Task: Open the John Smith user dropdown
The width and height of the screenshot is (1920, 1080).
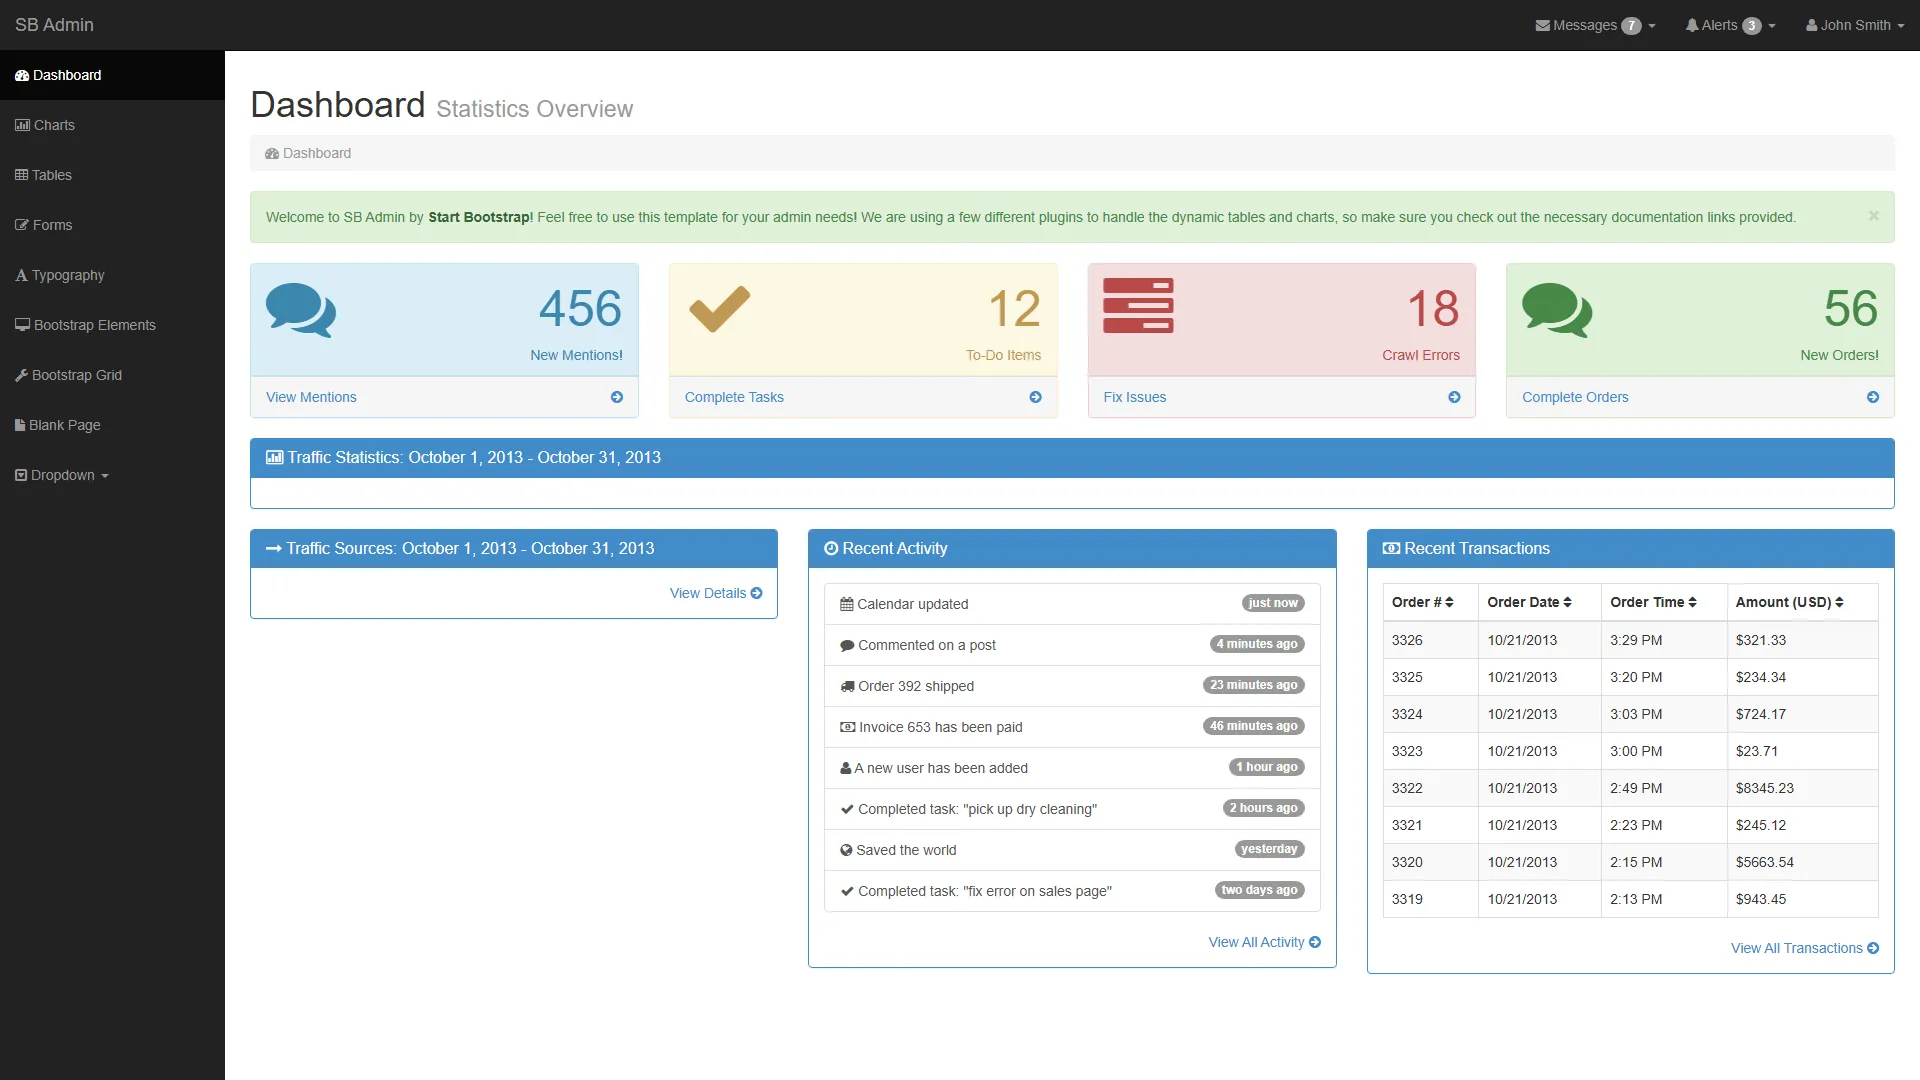Action: (x=1855, y=25)
